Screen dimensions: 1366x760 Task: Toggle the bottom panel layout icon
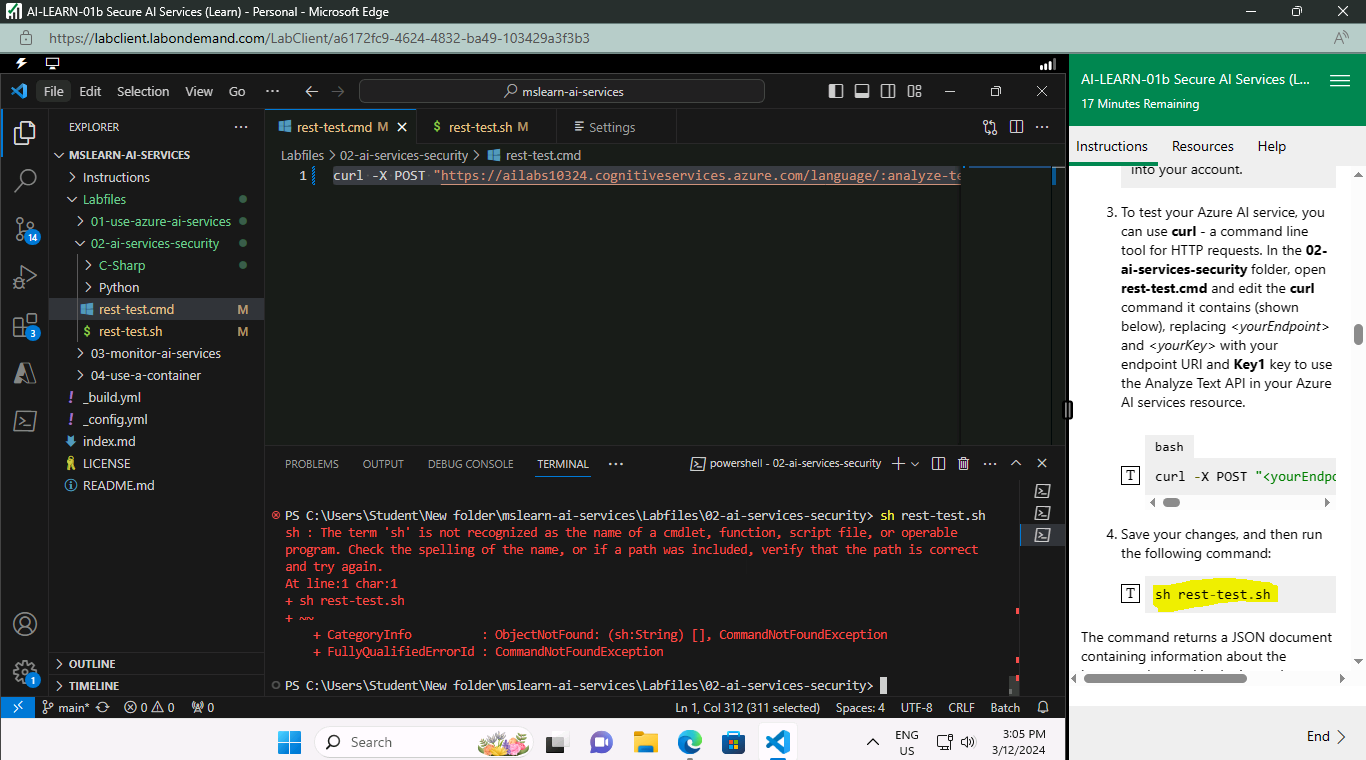[x=862, y=91]
